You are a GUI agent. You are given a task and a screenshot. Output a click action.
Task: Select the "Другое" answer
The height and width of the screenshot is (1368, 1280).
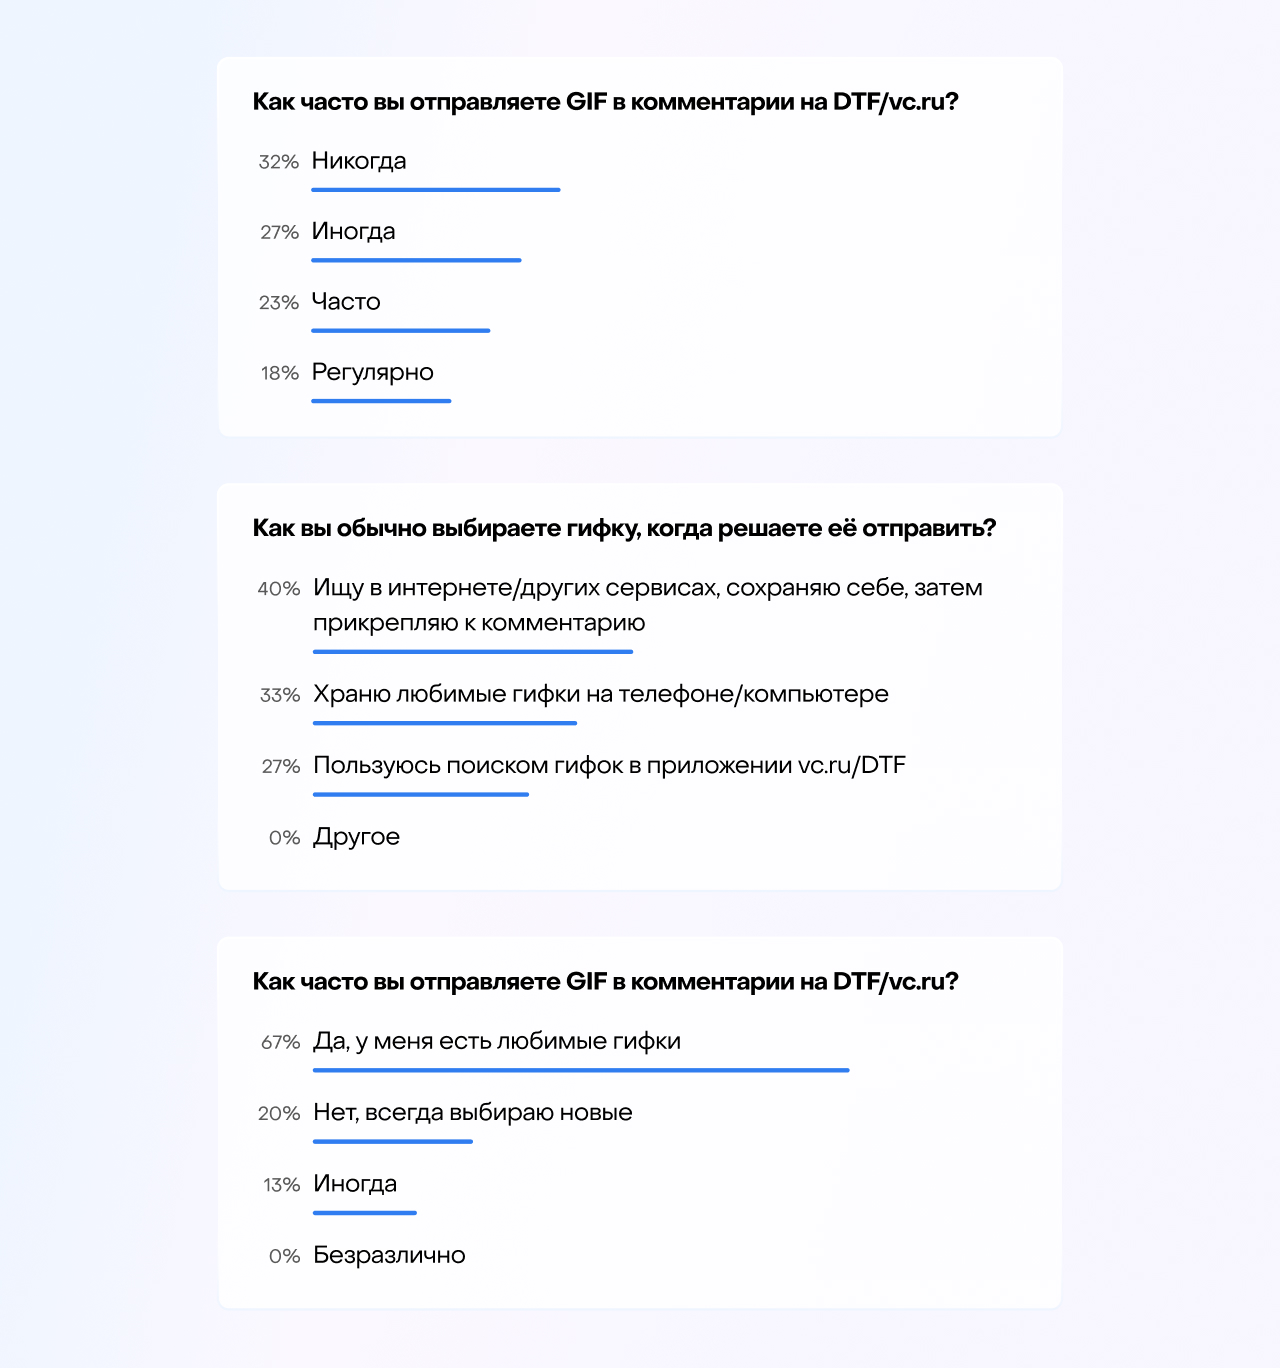pos(356,837)
